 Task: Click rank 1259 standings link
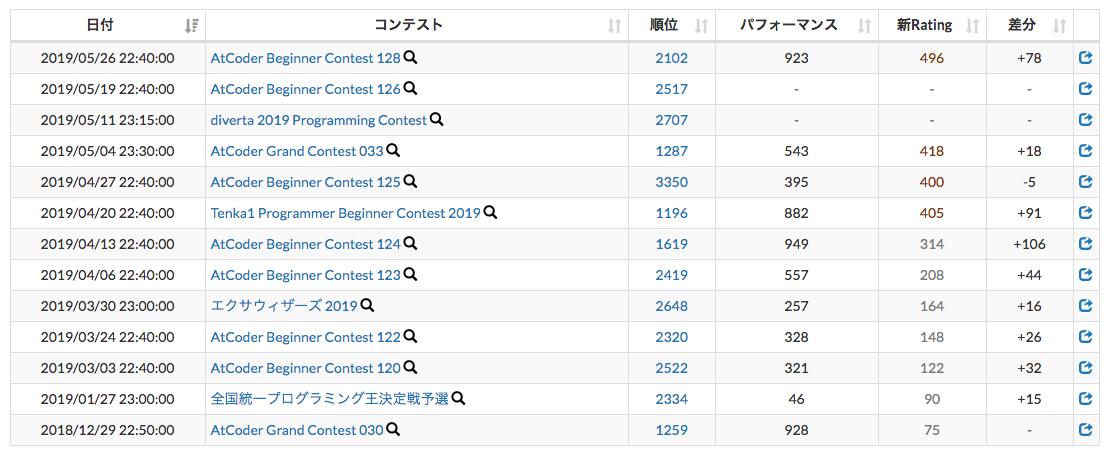coord(671,430)
